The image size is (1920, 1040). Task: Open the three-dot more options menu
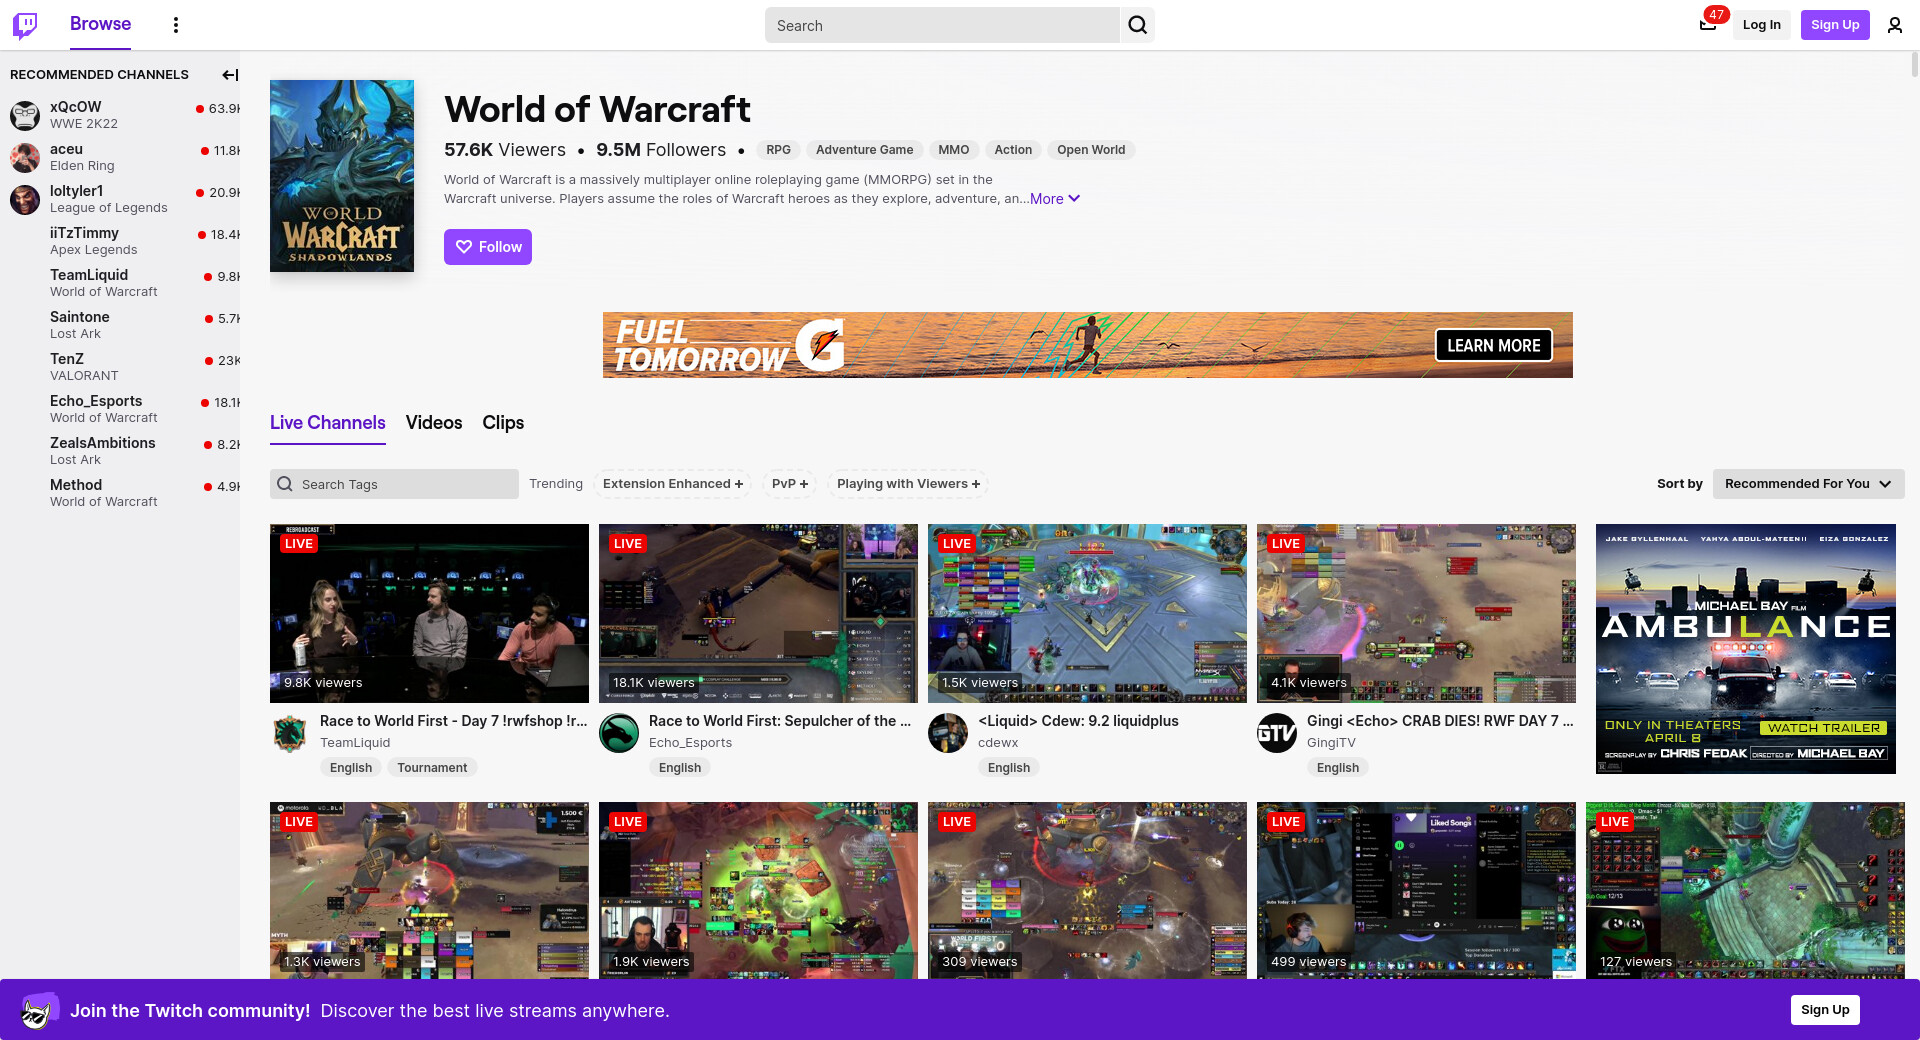click(176, 25)
